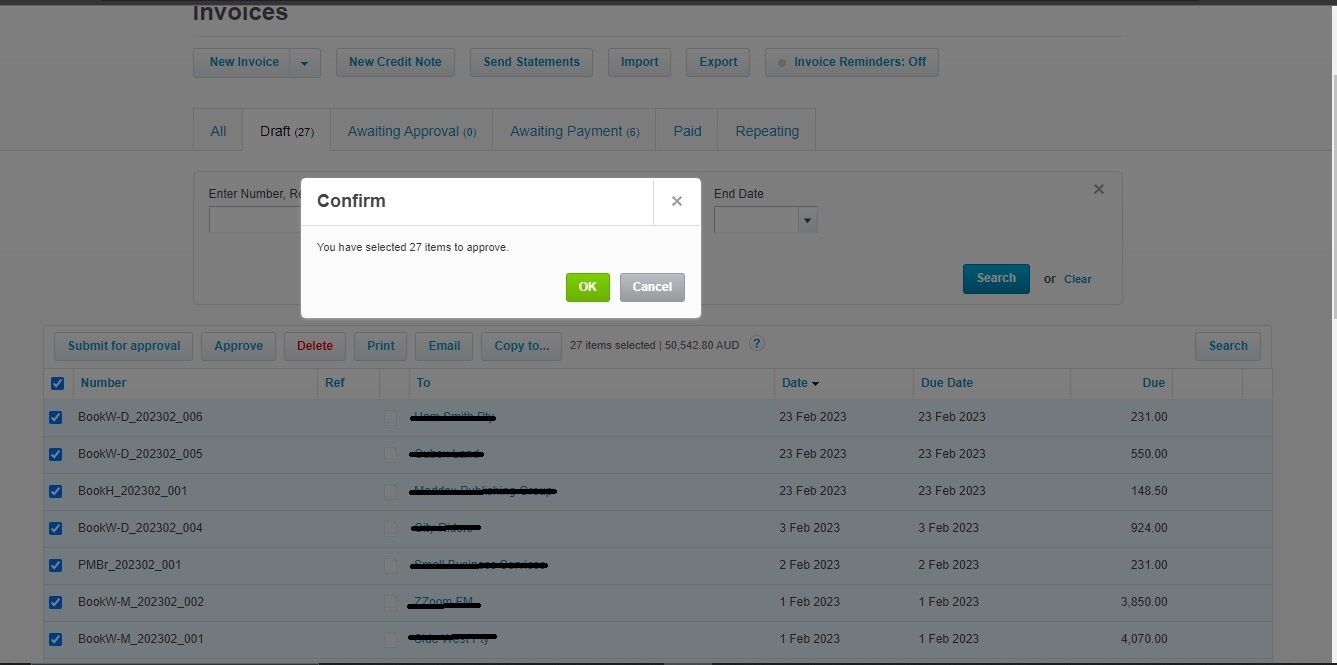Click the Email button

click(444, 346)
